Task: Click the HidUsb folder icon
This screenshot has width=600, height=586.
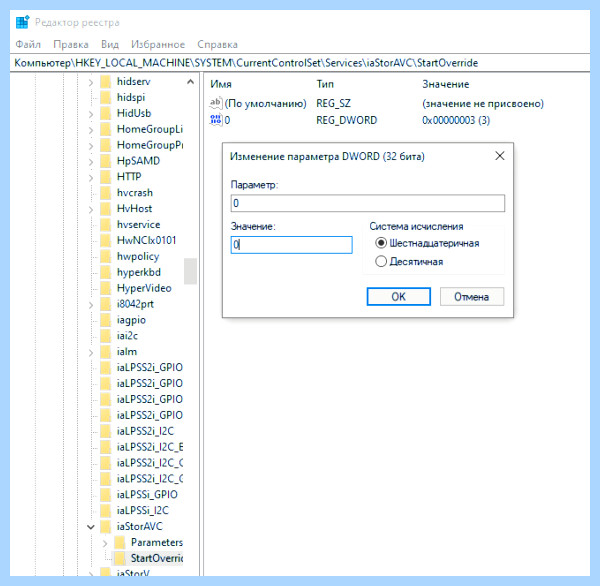Action: click(x=106, y=113)
